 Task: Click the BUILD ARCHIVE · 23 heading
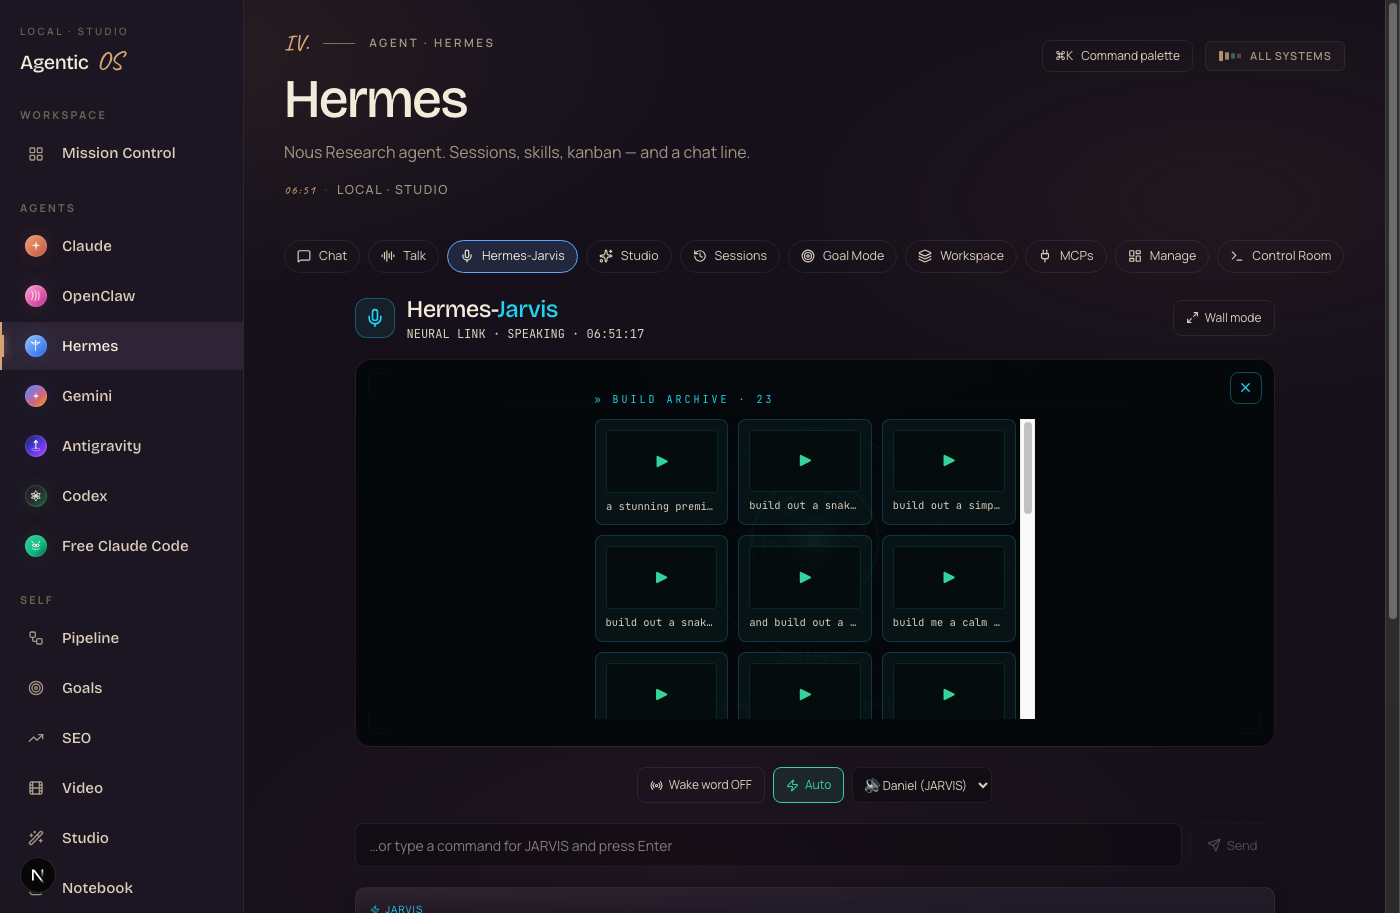[x=683, y=399]
